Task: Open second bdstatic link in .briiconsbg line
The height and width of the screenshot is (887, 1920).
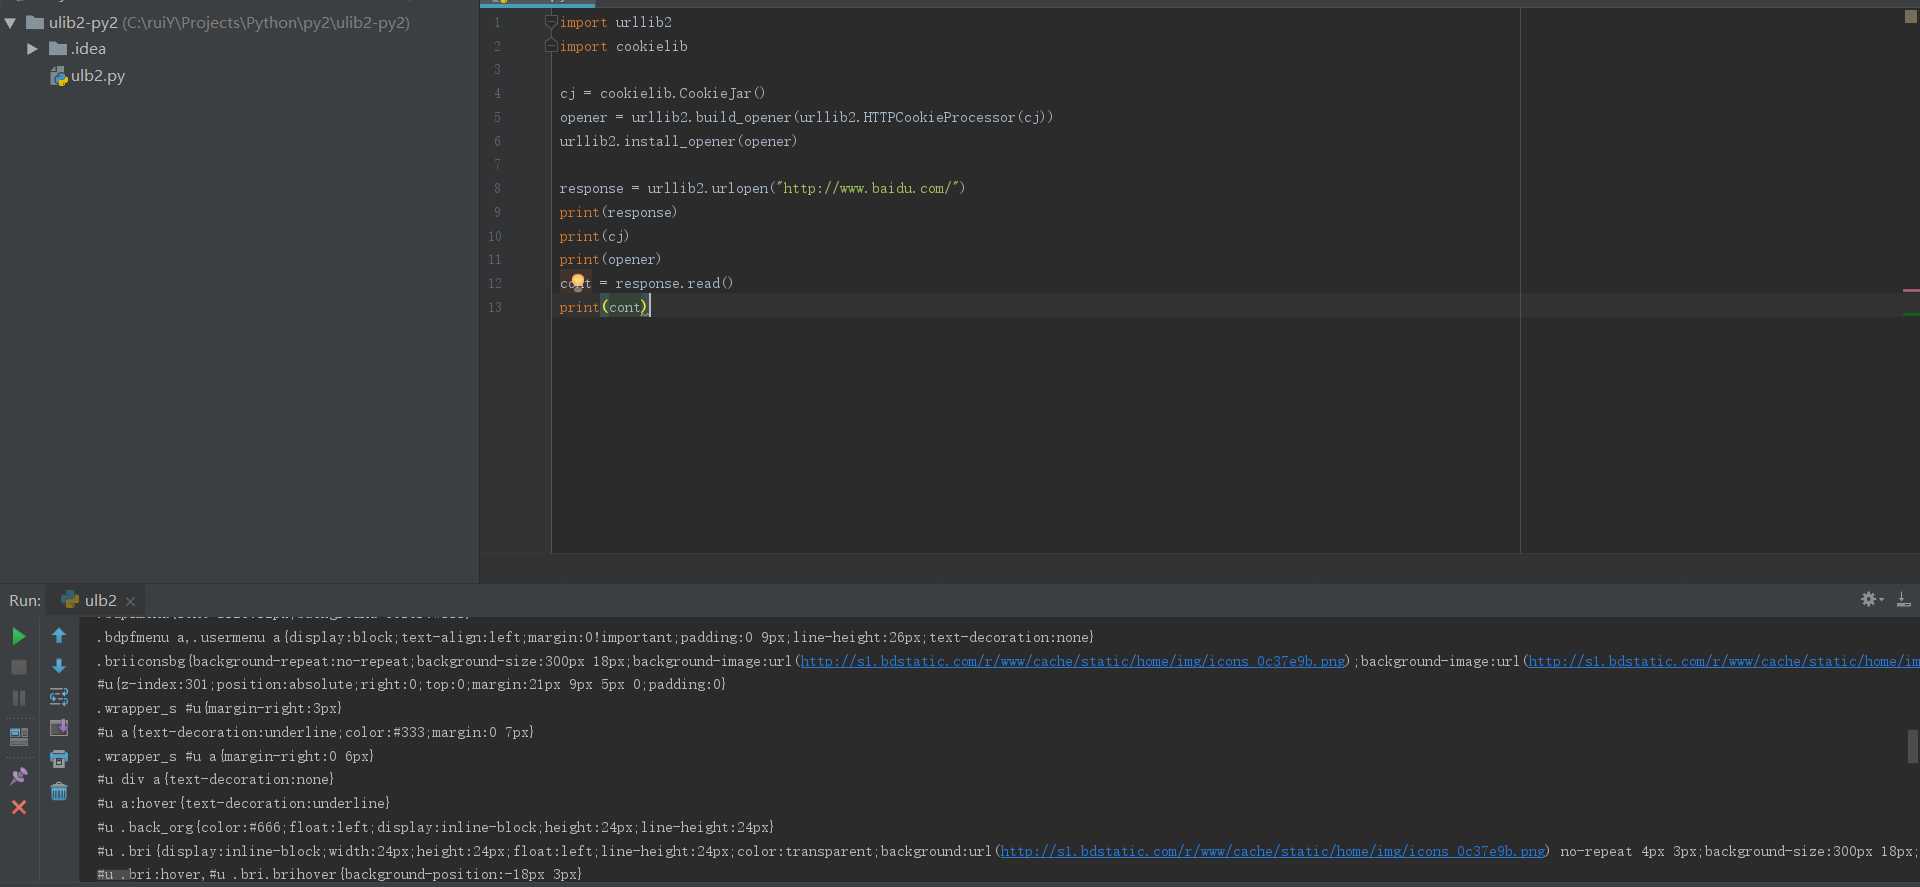Action: click(x=1724, y=661)
